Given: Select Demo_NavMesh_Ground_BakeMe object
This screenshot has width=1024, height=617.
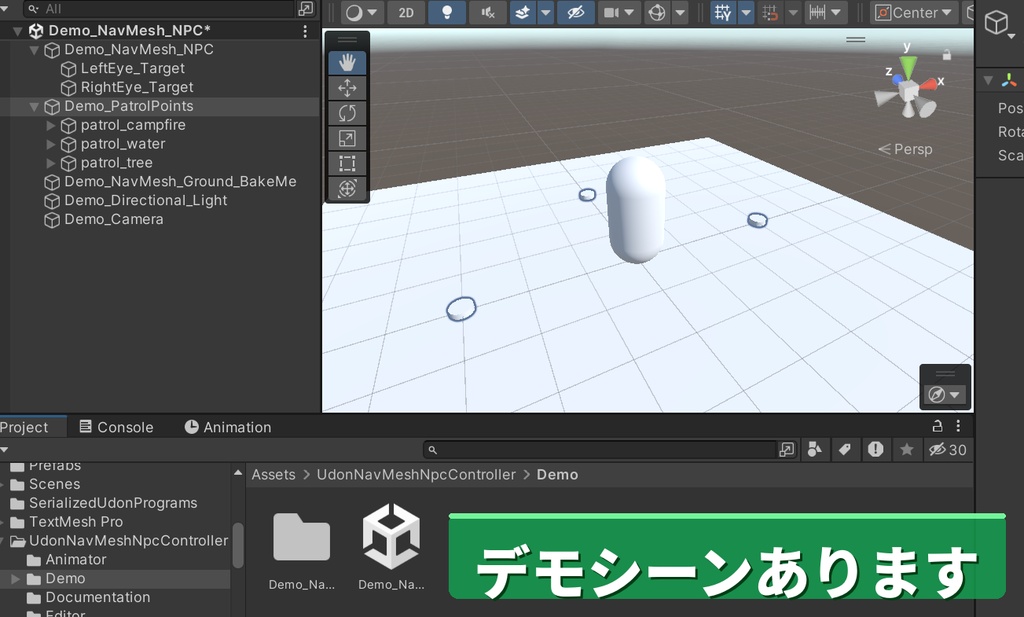Looking at the screenshot, I should click(180, 182).
